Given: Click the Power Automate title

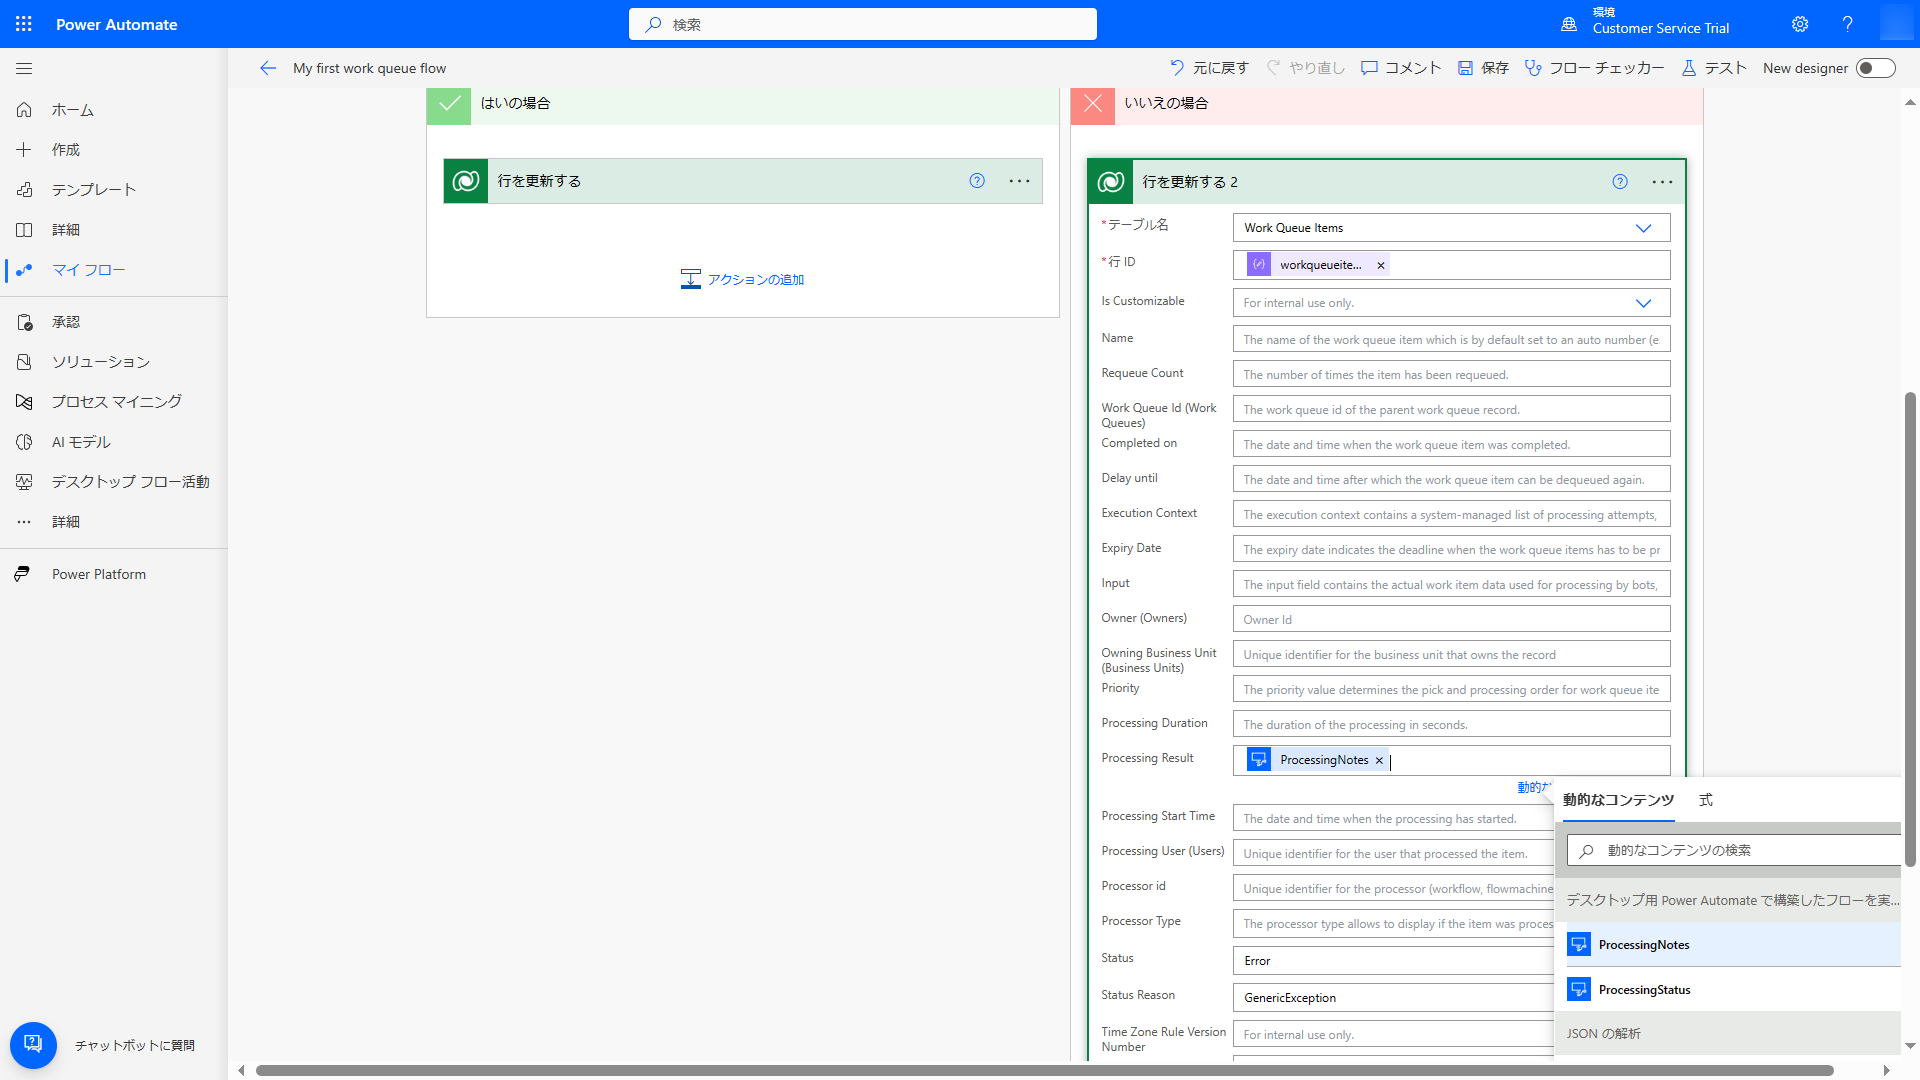Looking at the screenshot, I should tap(116, 24).
